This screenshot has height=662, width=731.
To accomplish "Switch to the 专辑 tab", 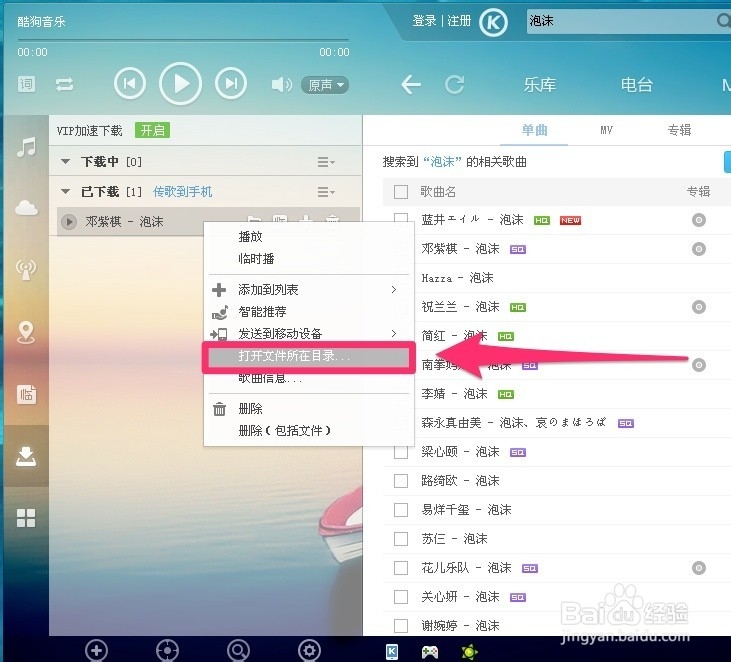I will (679, 130).
